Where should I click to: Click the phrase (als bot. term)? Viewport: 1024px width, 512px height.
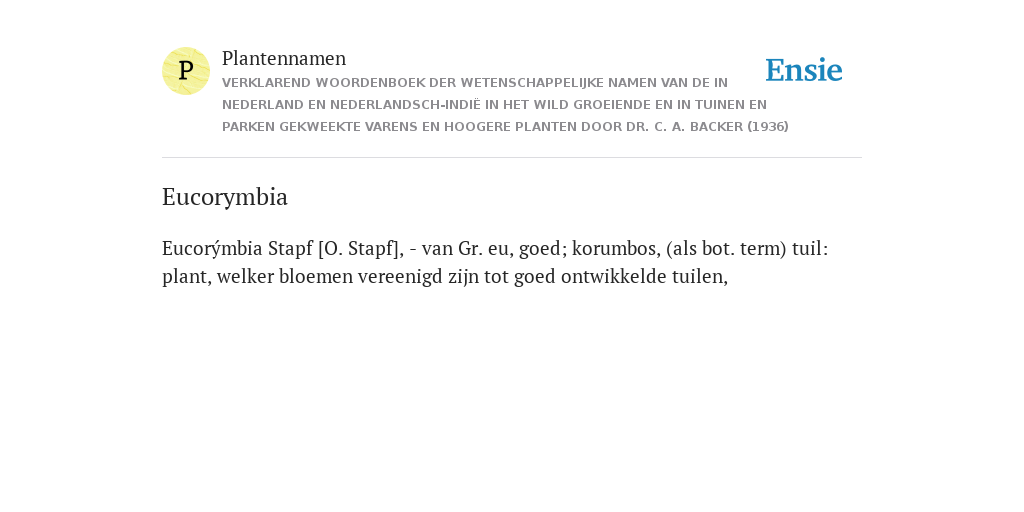726,249
